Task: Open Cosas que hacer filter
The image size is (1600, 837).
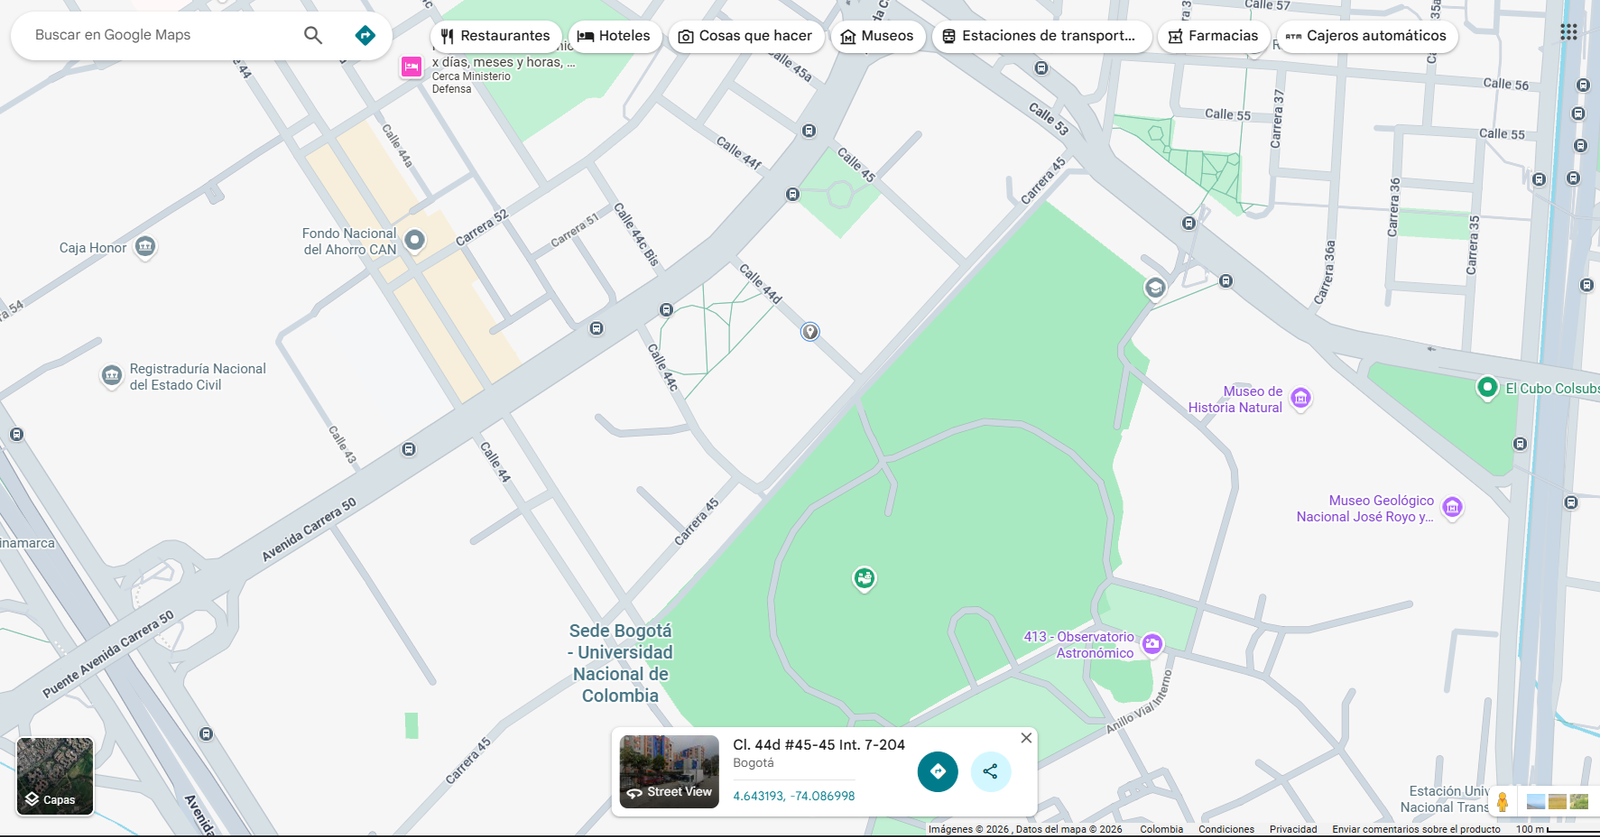Action: [745, 36]
